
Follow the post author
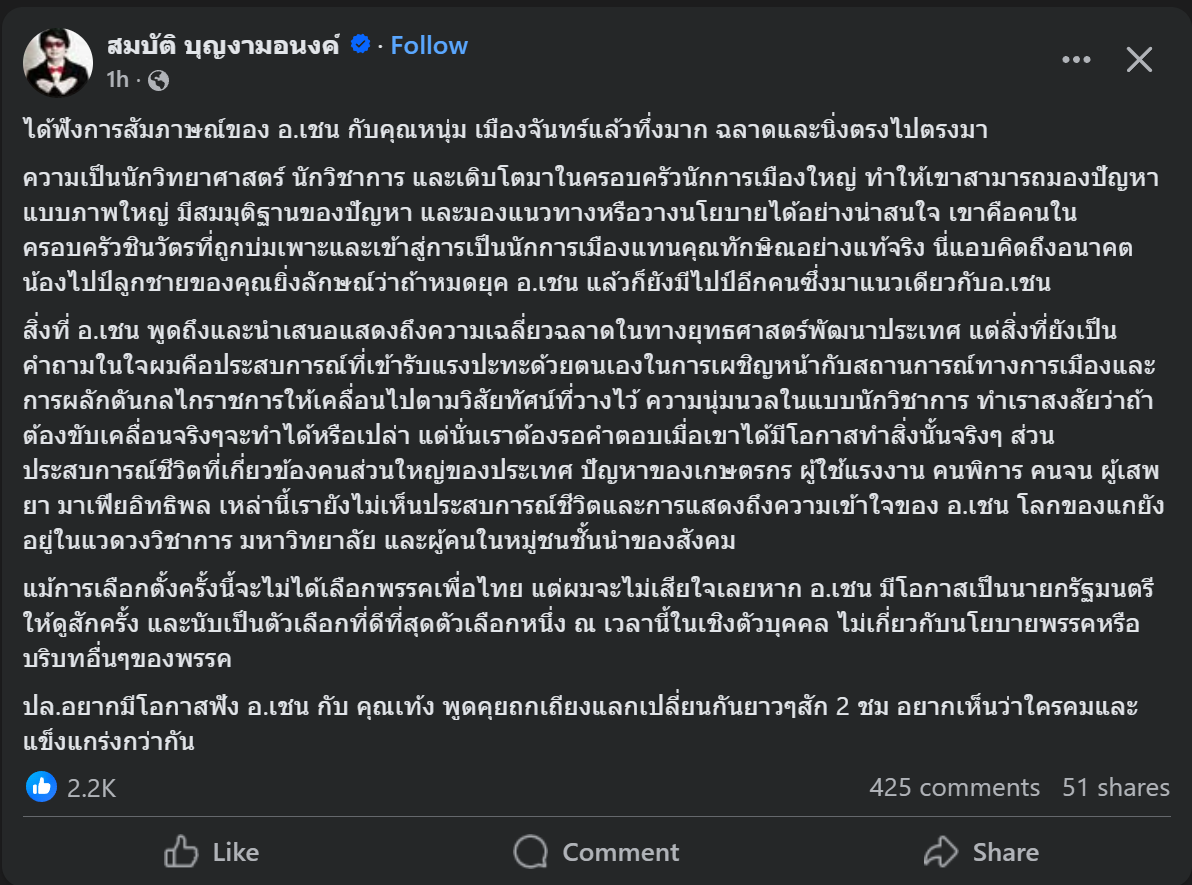(x=429, y=45)
